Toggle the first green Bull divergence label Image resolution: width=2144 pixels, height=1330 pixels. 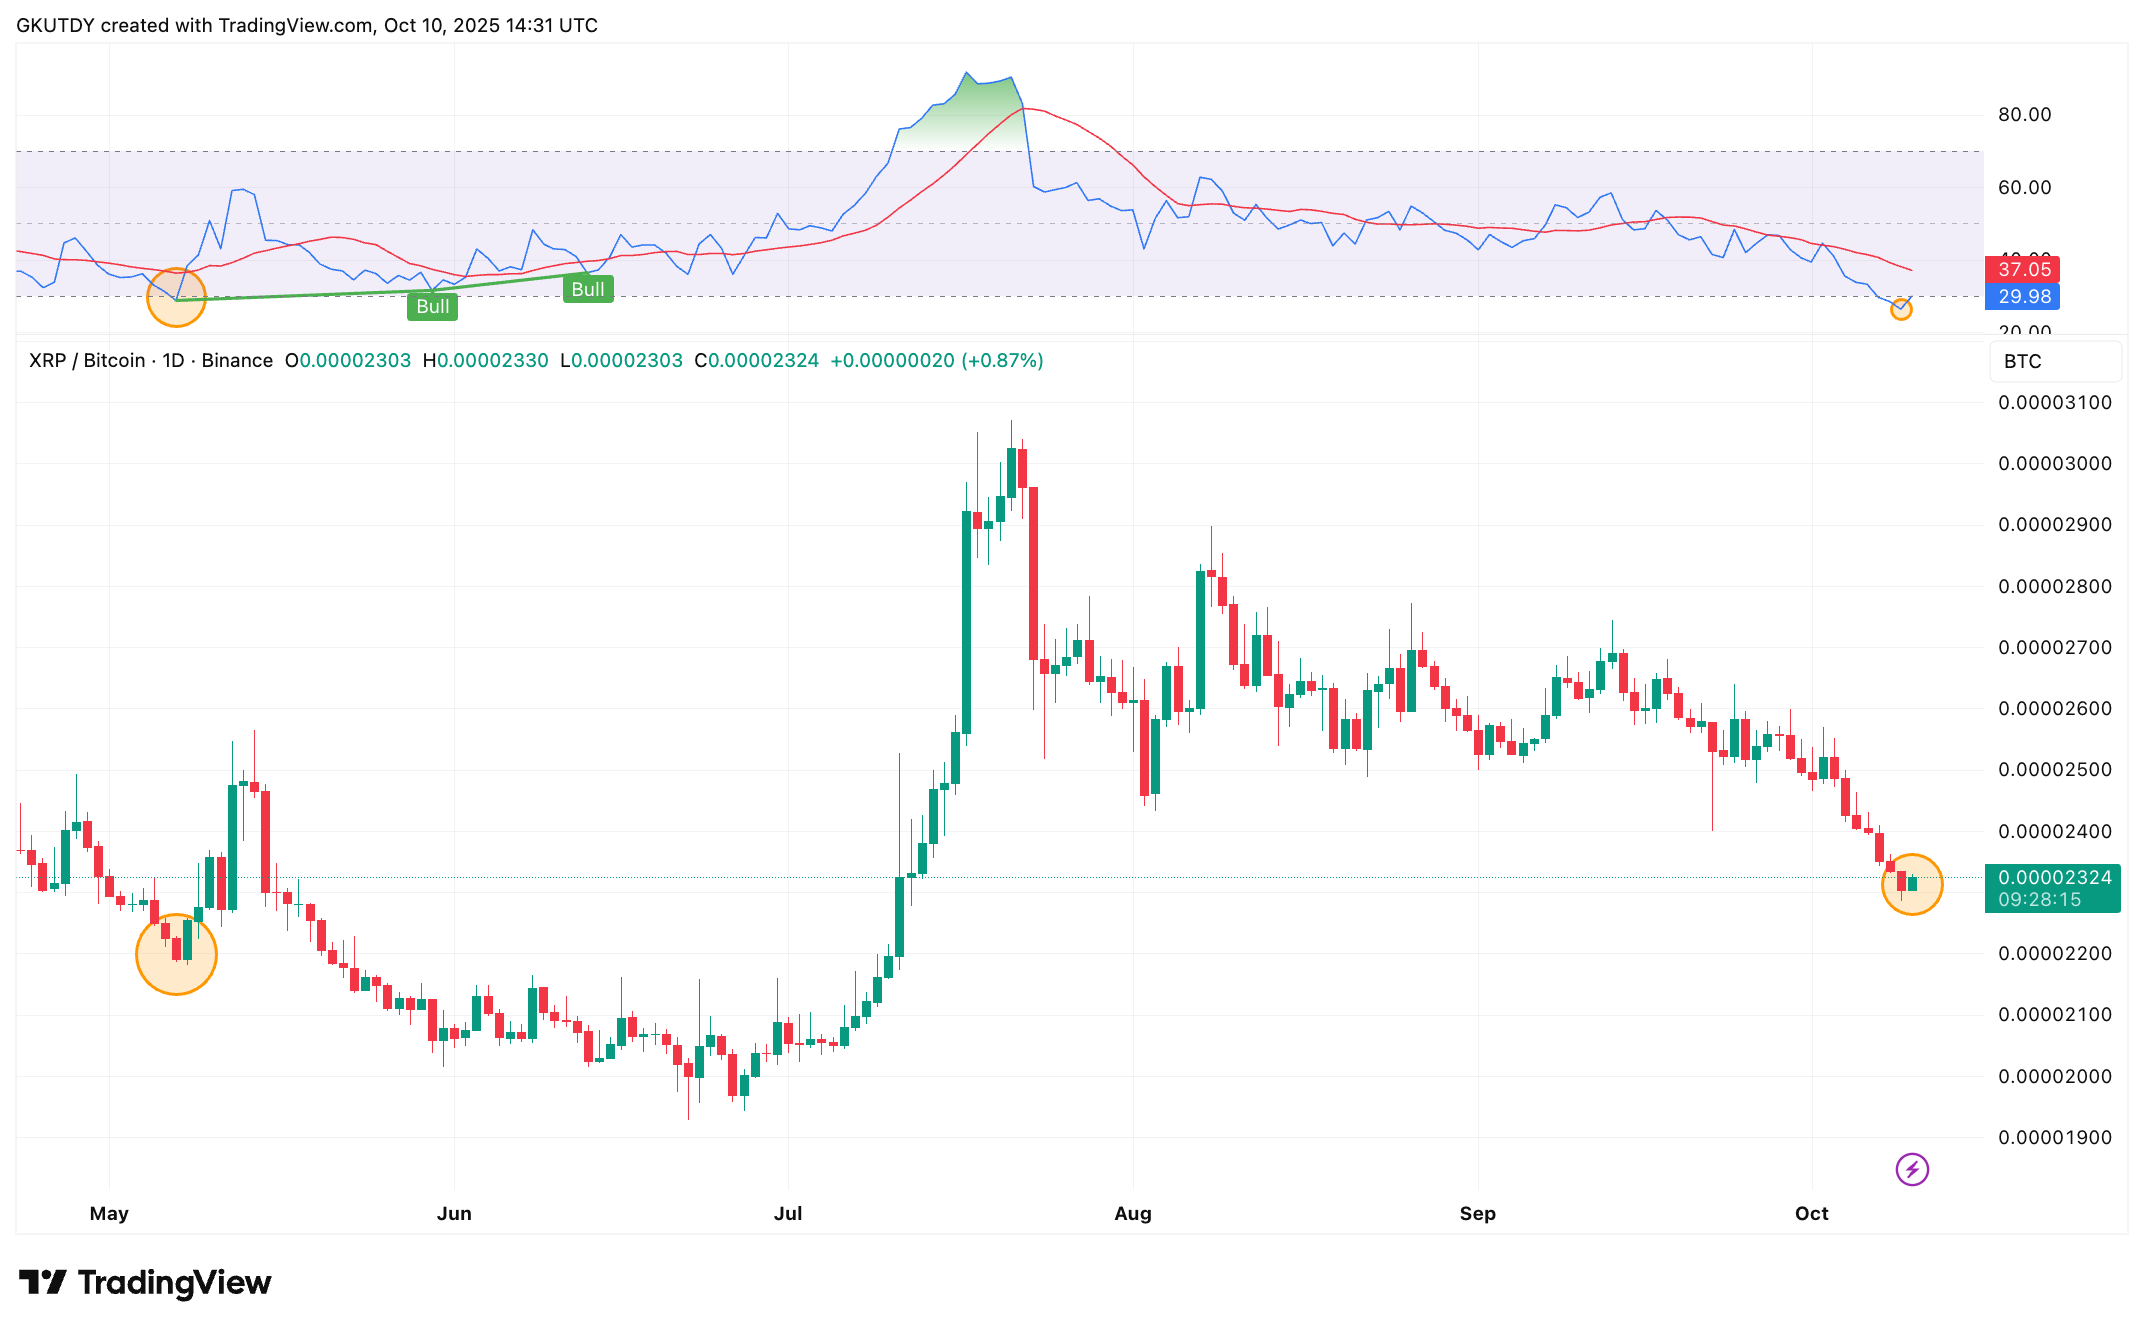432,306
